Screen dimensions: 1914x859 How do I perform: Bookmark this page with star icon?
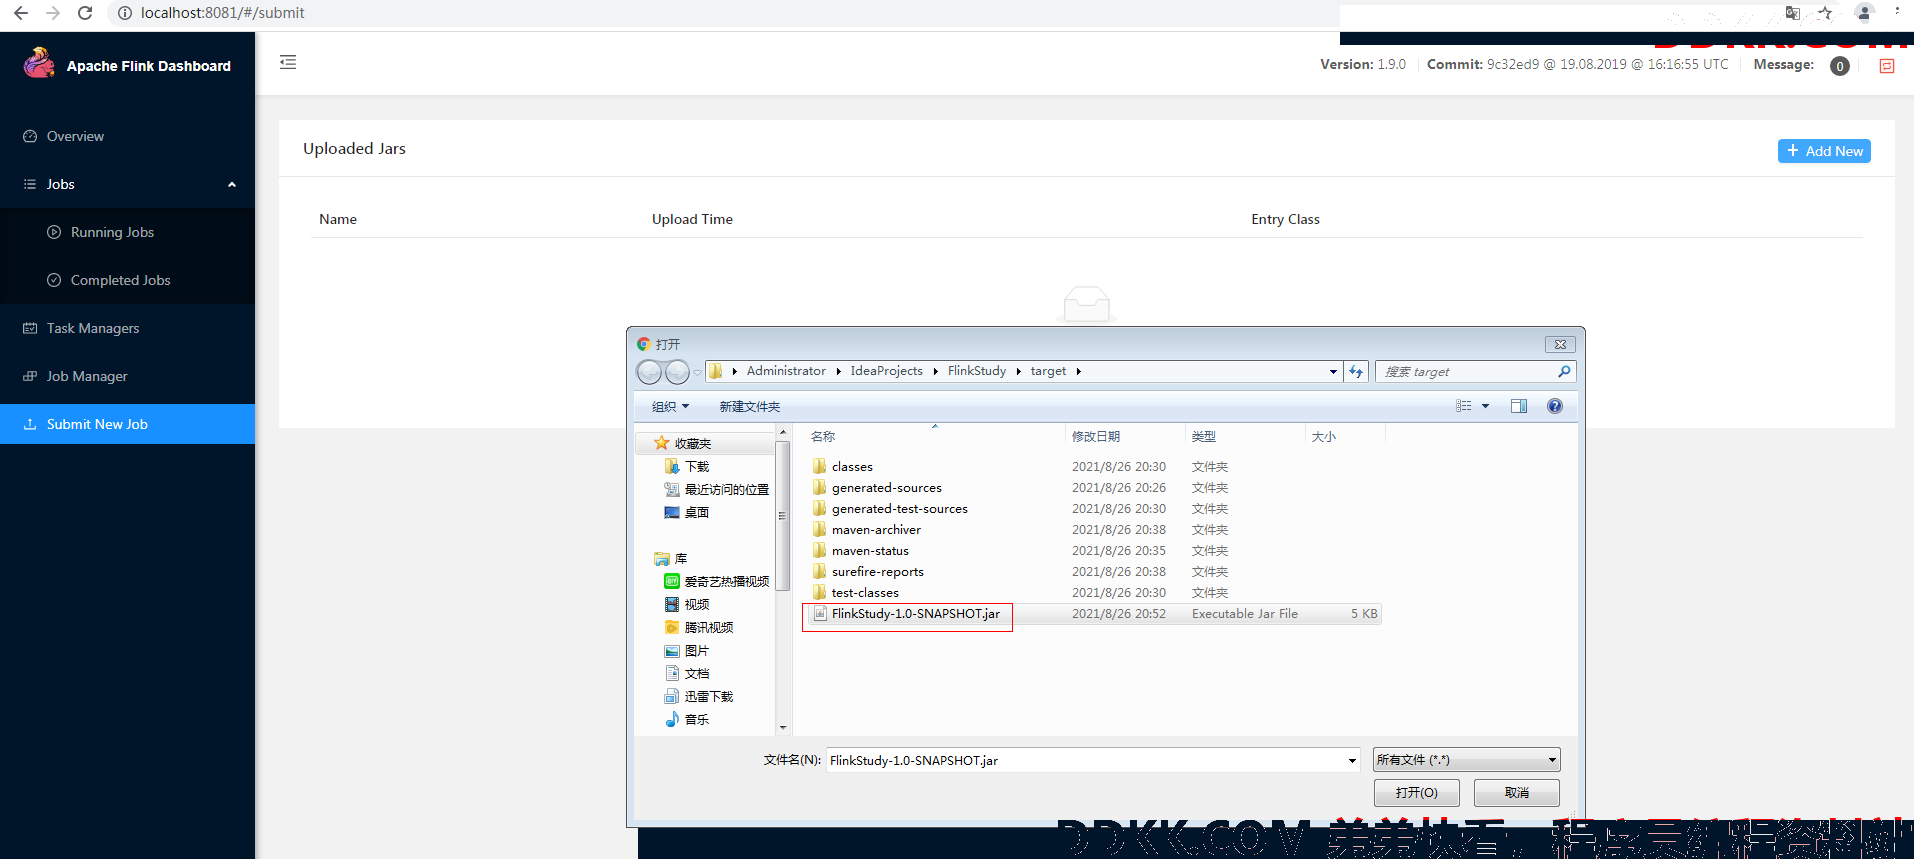1825,13
